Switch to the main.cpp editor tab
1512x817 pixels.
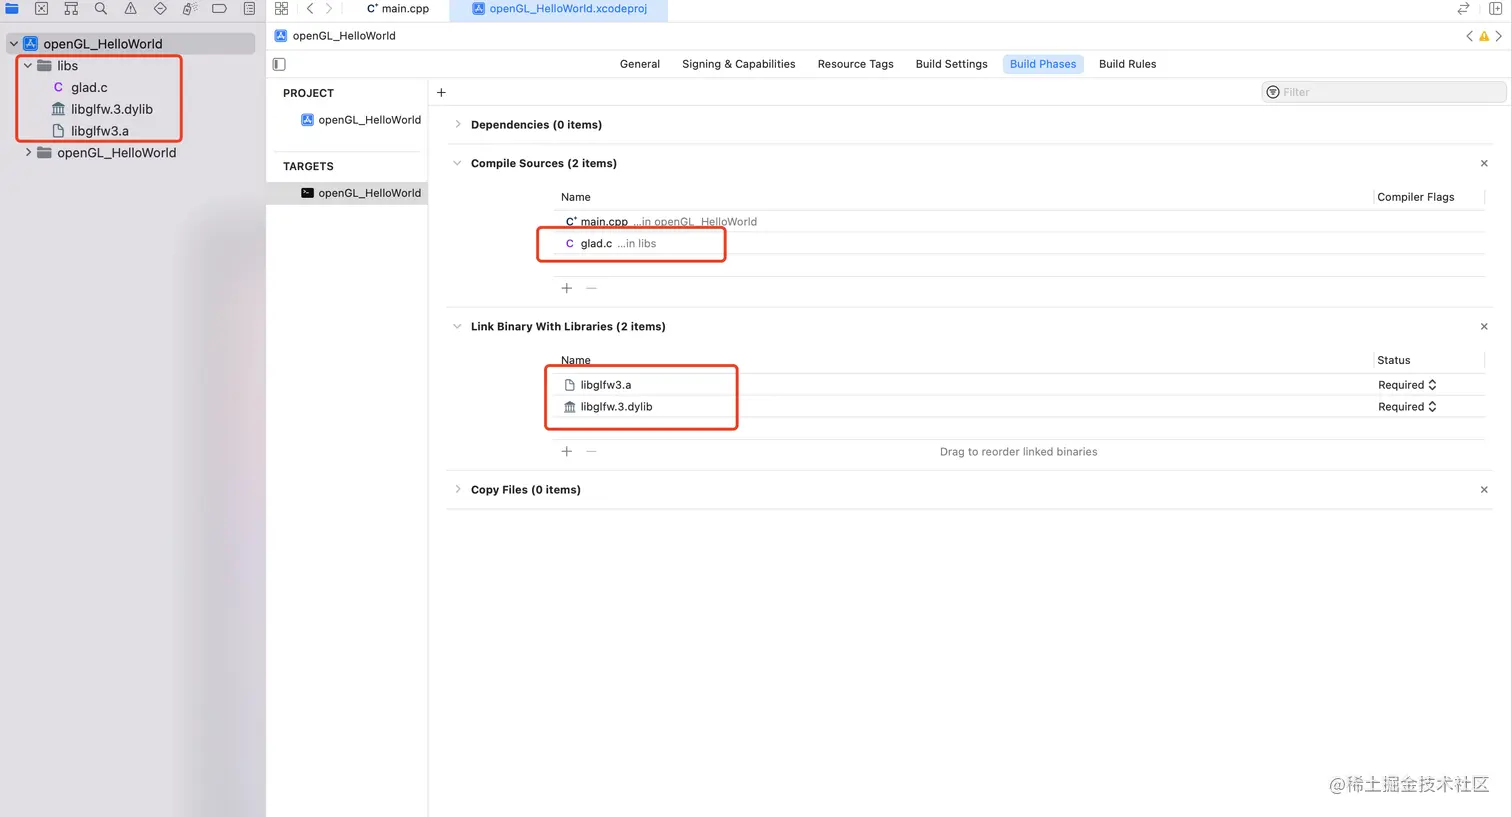(398, 9)
